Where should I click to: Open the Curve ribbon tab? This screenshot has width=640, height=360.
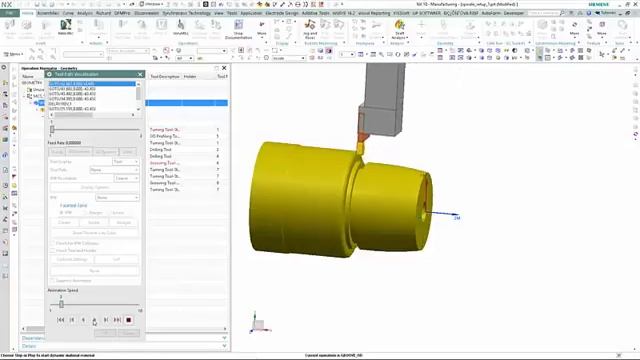click(68, 13)
